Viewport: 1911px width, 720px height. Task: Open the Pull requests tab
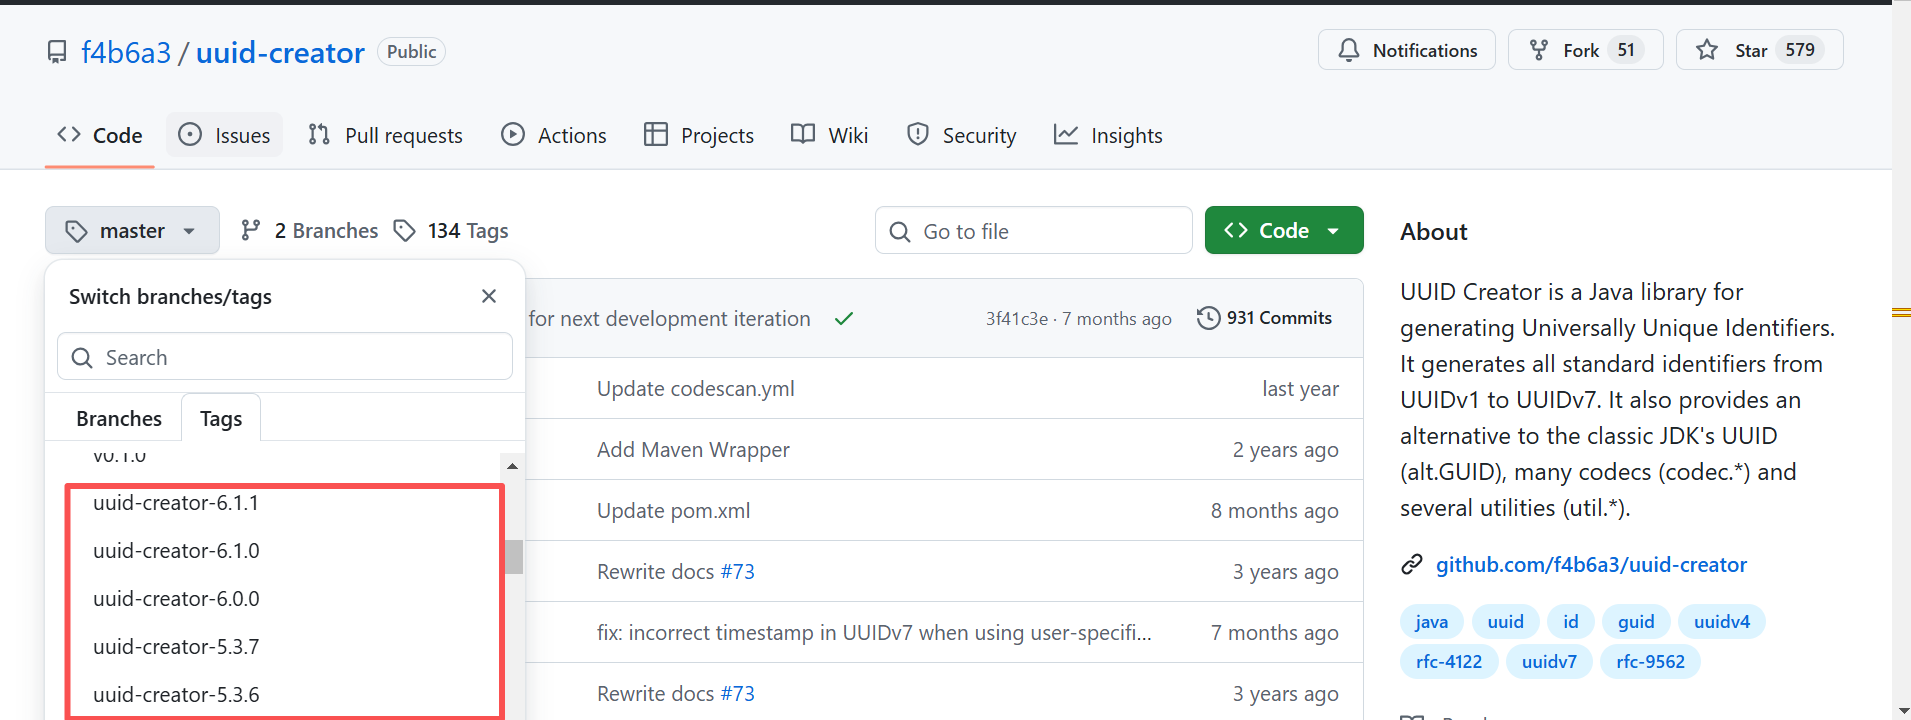386,135
